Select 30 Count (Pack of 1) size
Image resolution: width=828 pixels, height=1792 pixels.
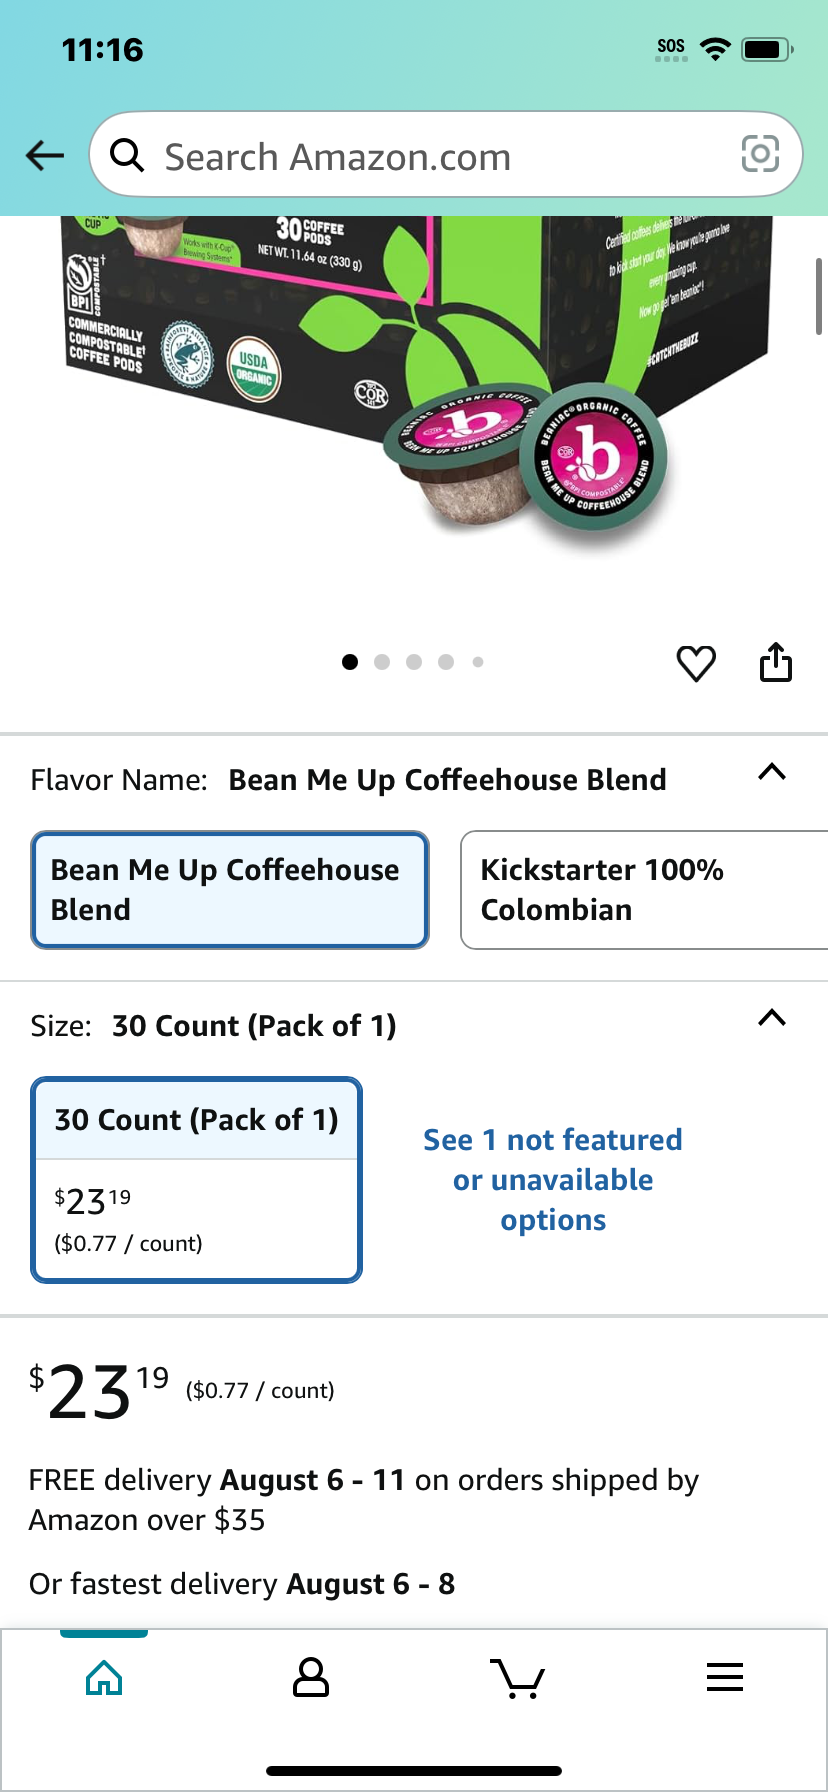pyautogui.click(x=196, y=1180)
